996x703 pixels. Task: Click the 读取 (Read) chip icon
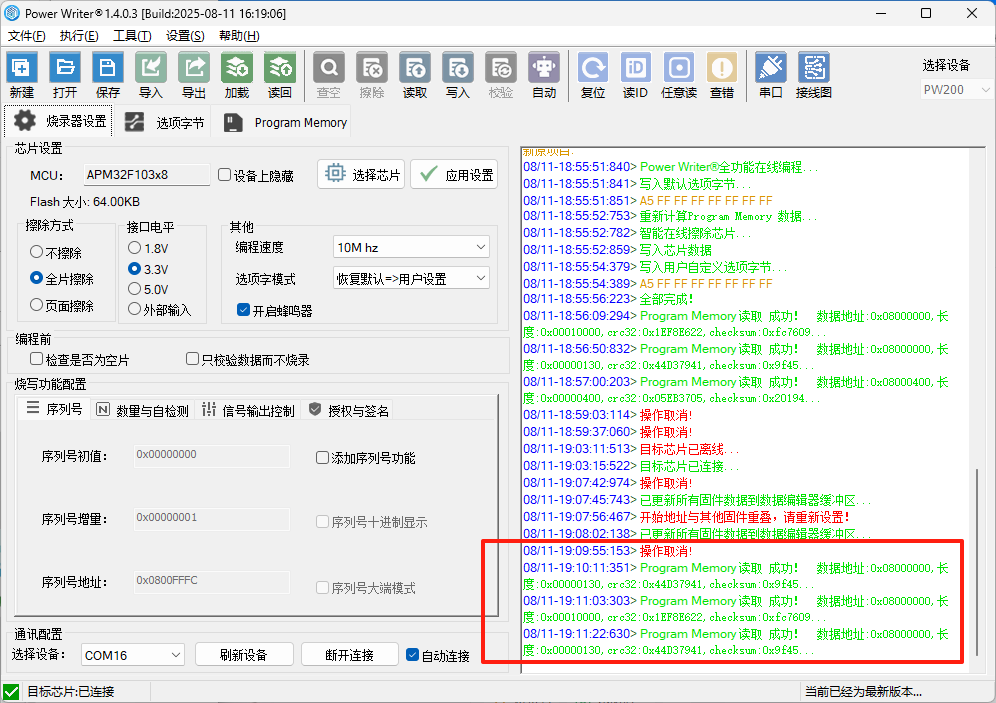click(415, 76)
